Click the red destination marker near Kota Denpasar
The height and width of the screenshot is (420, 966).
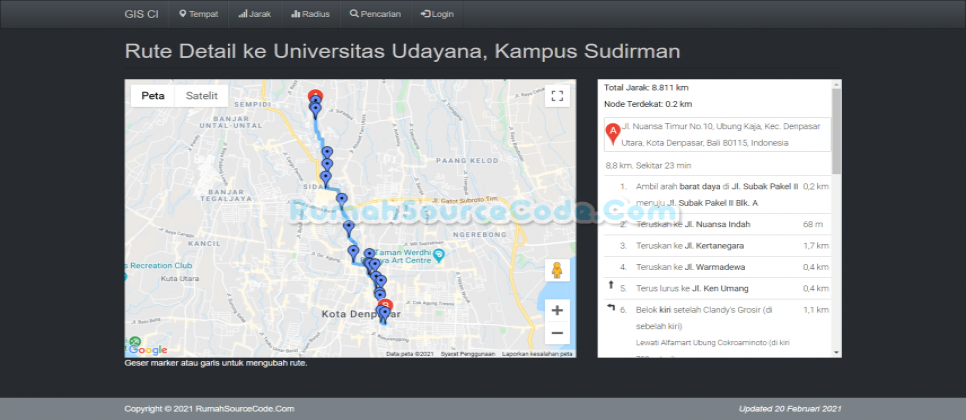(386, 304)
